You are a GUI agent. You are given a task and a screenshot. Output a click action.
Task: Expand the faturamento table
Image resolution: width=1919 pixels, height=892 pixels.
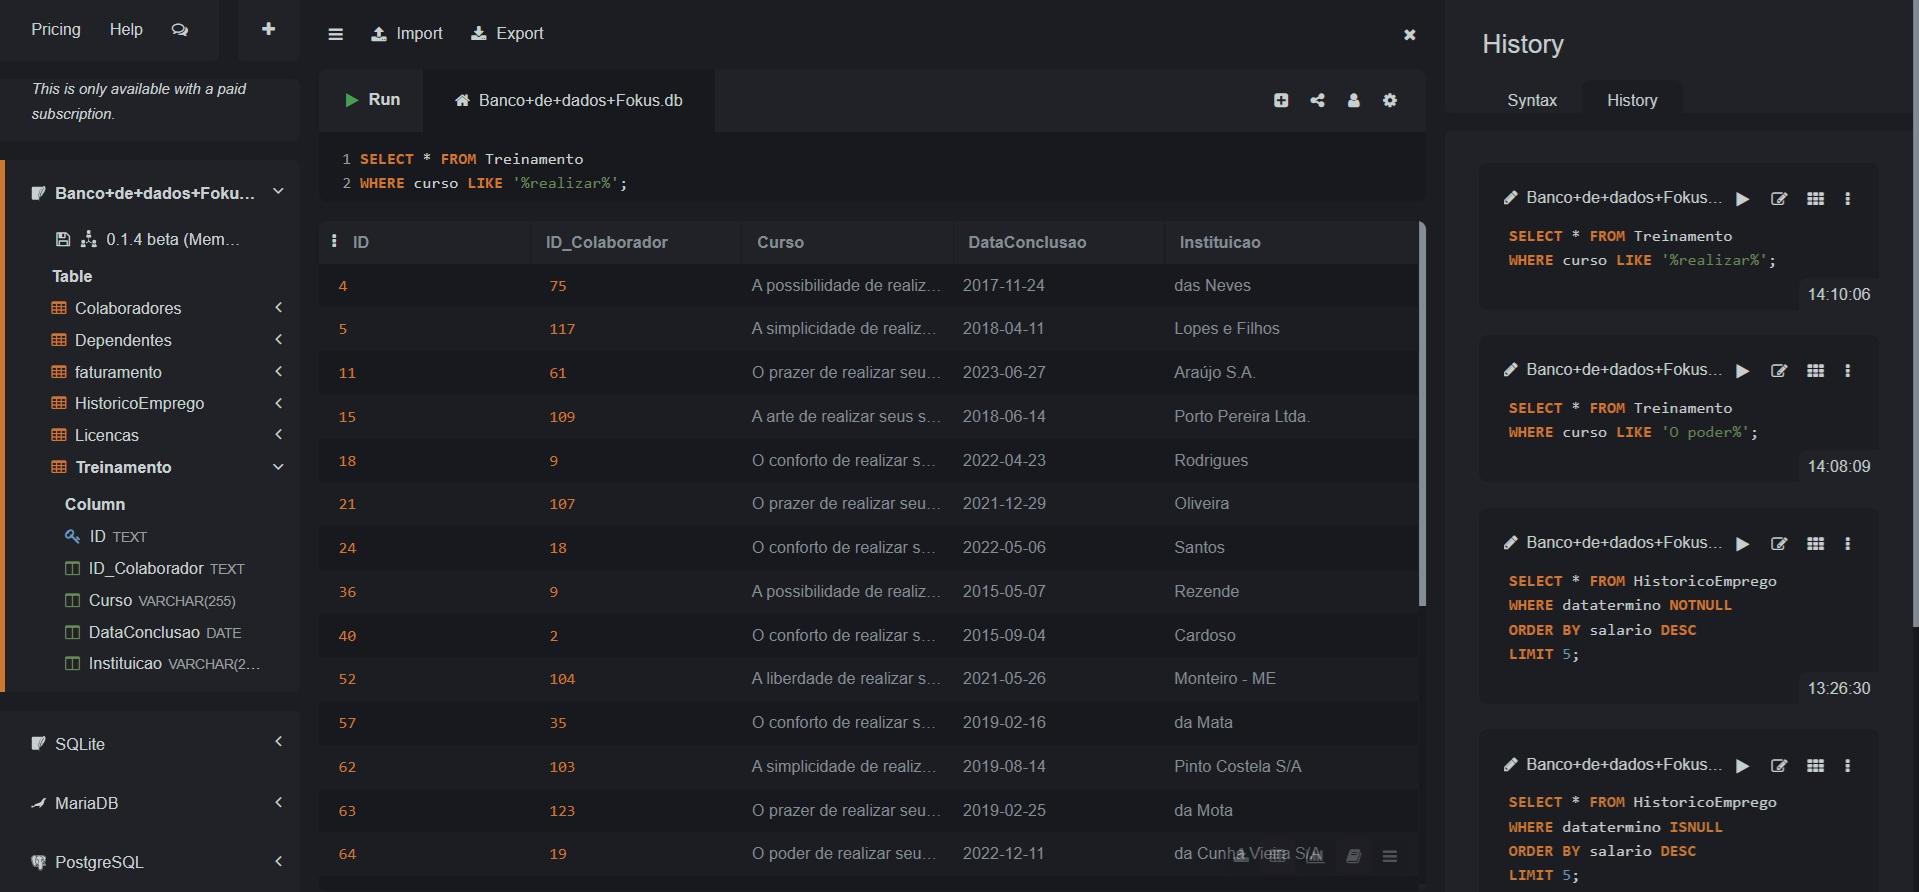click(279, 372)
